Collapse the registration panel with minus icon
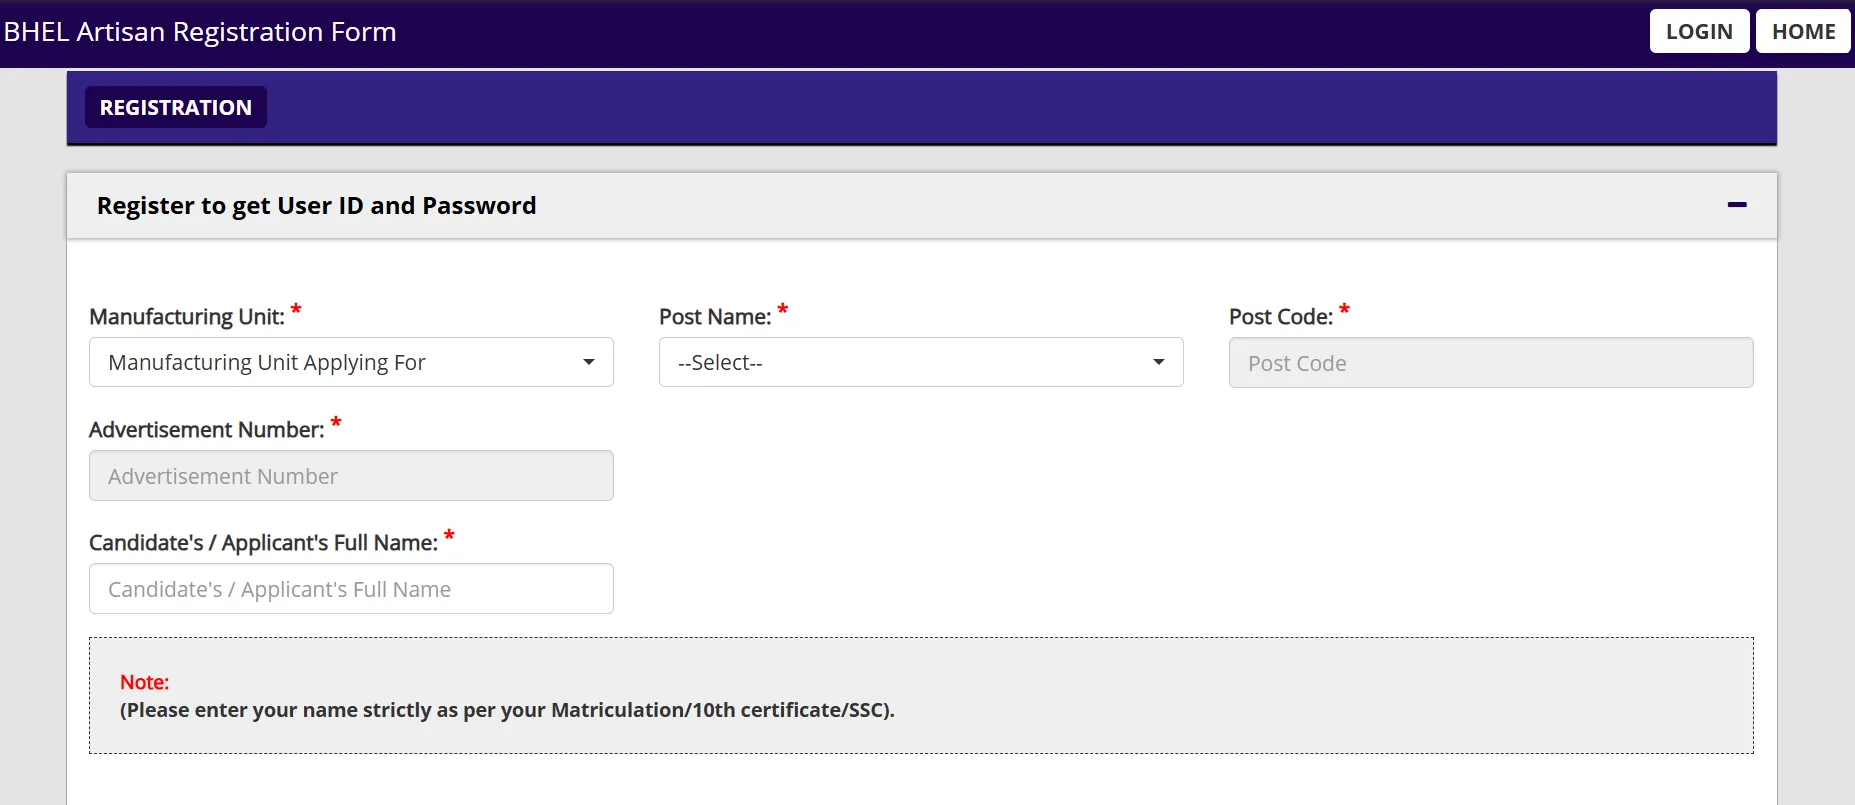 [1737, 205]
